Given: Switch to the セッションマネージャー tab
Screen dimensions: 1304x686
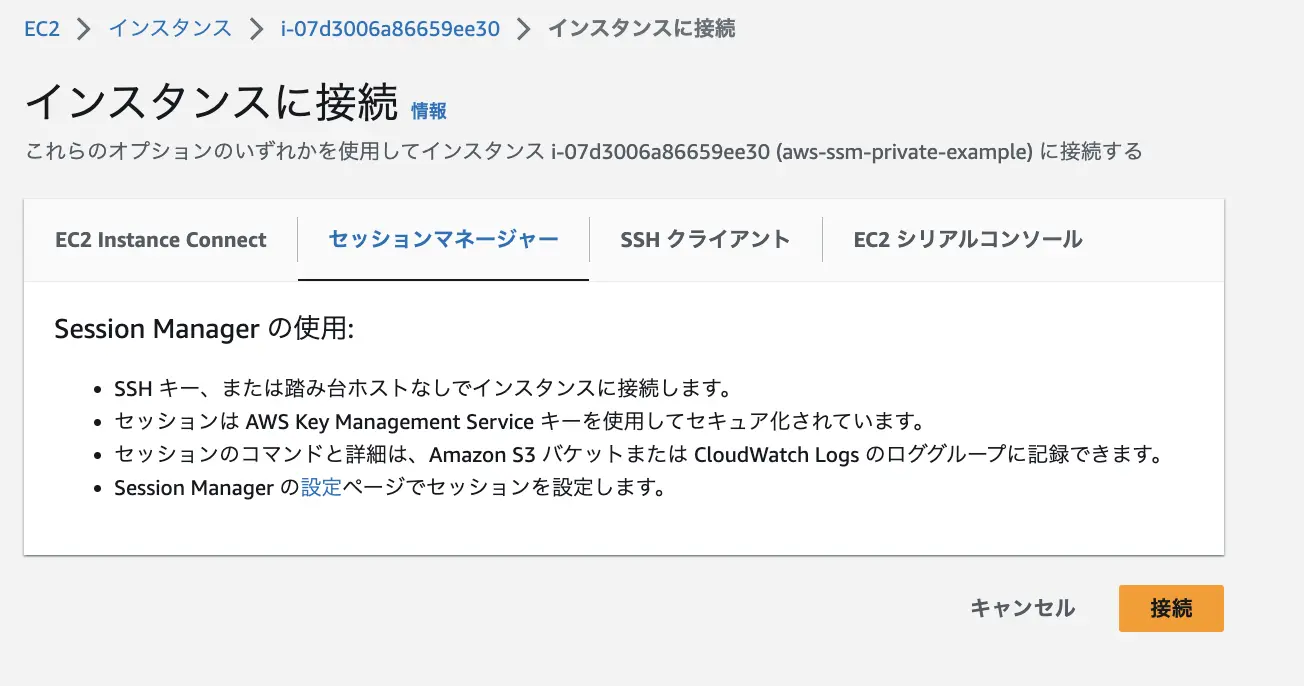Looking at the screenshot, I should click(x=442, y=240).
